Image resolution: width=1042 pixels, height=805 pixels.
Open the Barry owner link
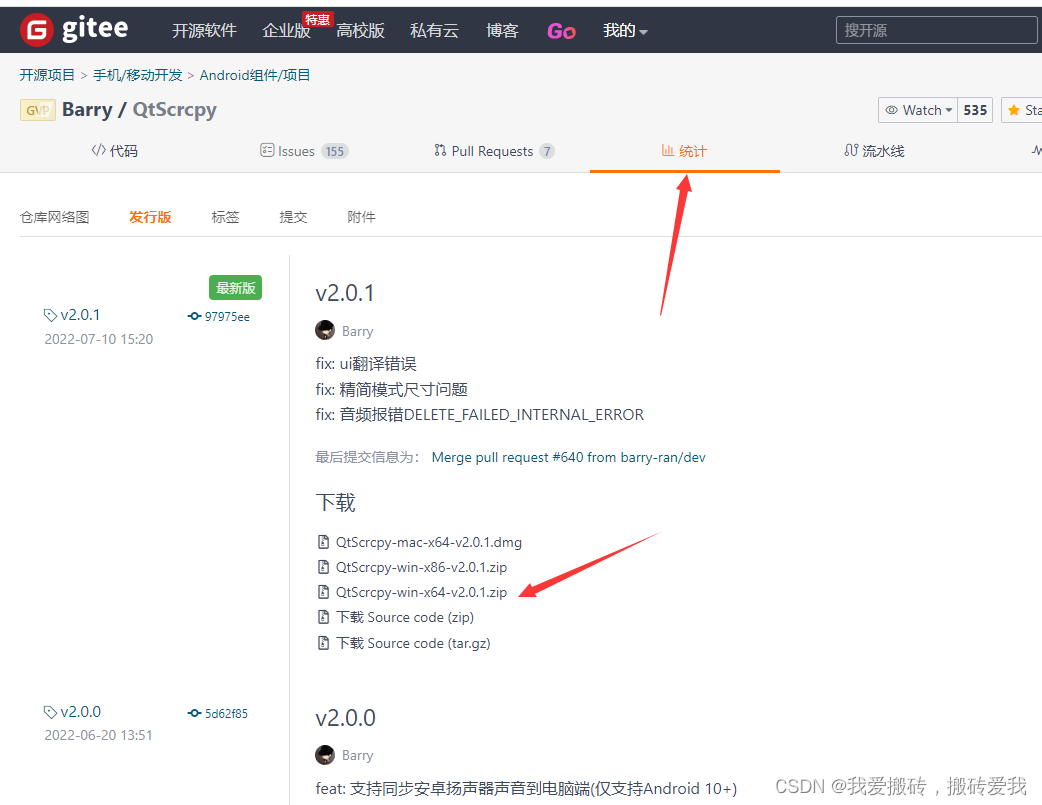click(x=87, y=110)
